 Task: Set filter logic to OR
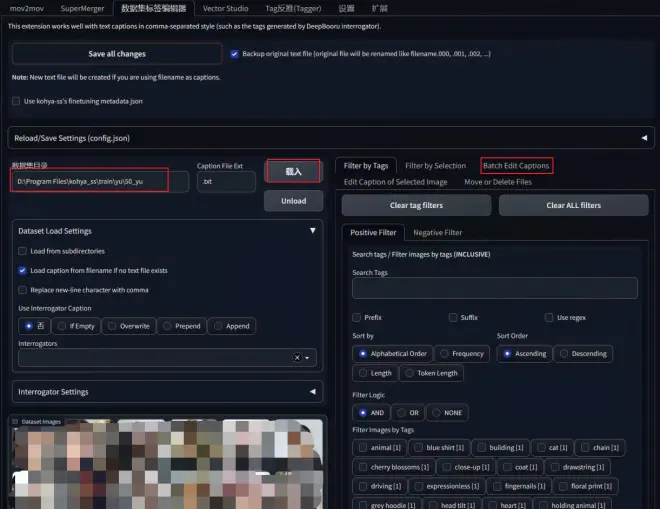click(x=408, y=413)
